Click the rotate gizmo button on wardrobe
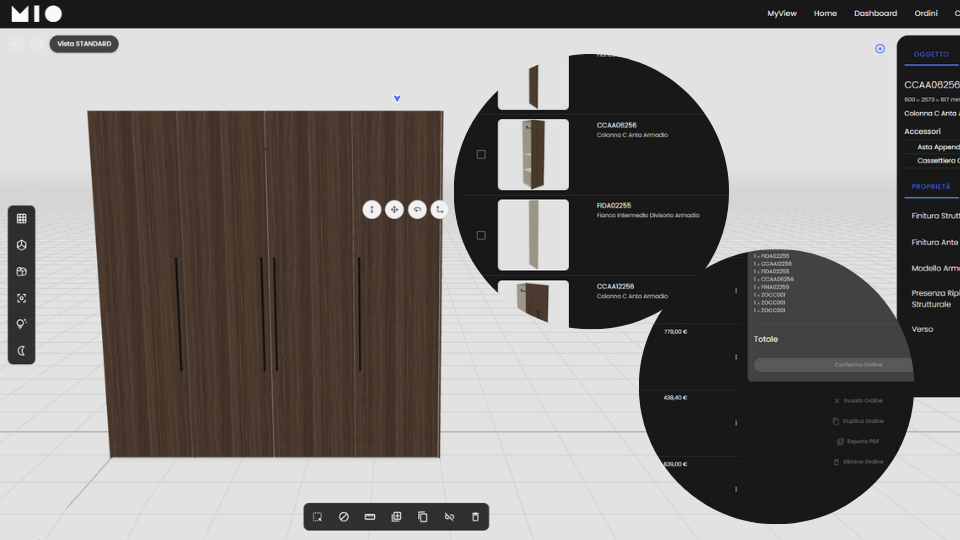Image resolution: width=960 pixels, height=540 pixels. point(417,209)
